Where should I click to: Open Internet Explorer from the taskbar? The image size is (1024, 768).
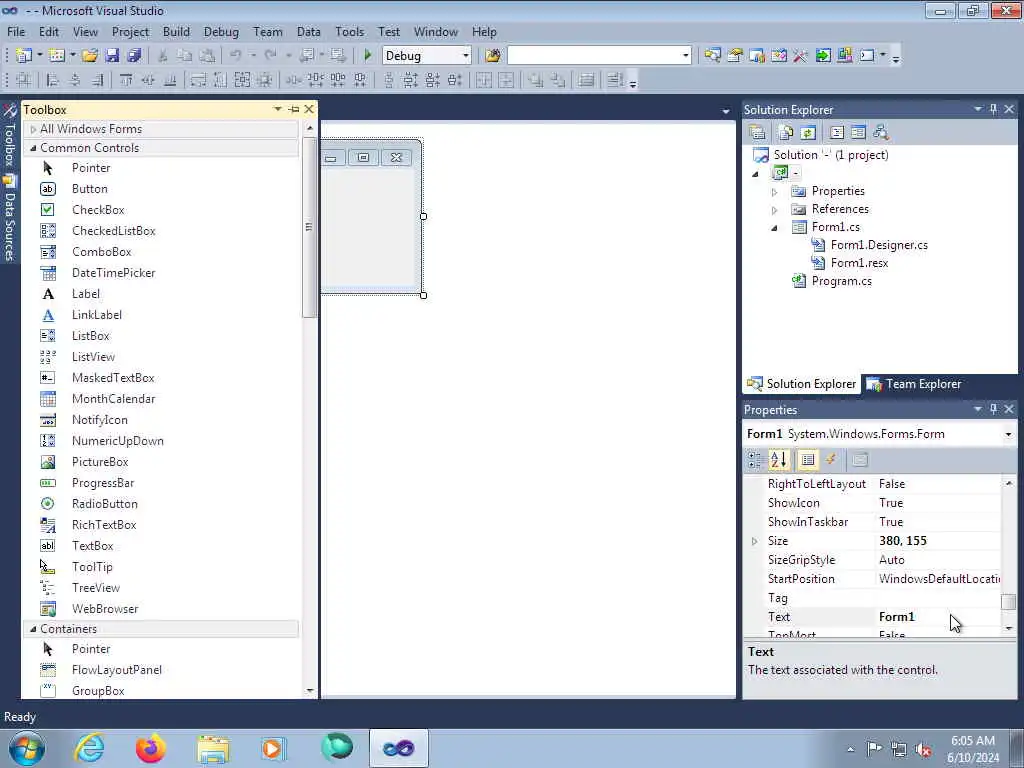click(x=89, y=748)
